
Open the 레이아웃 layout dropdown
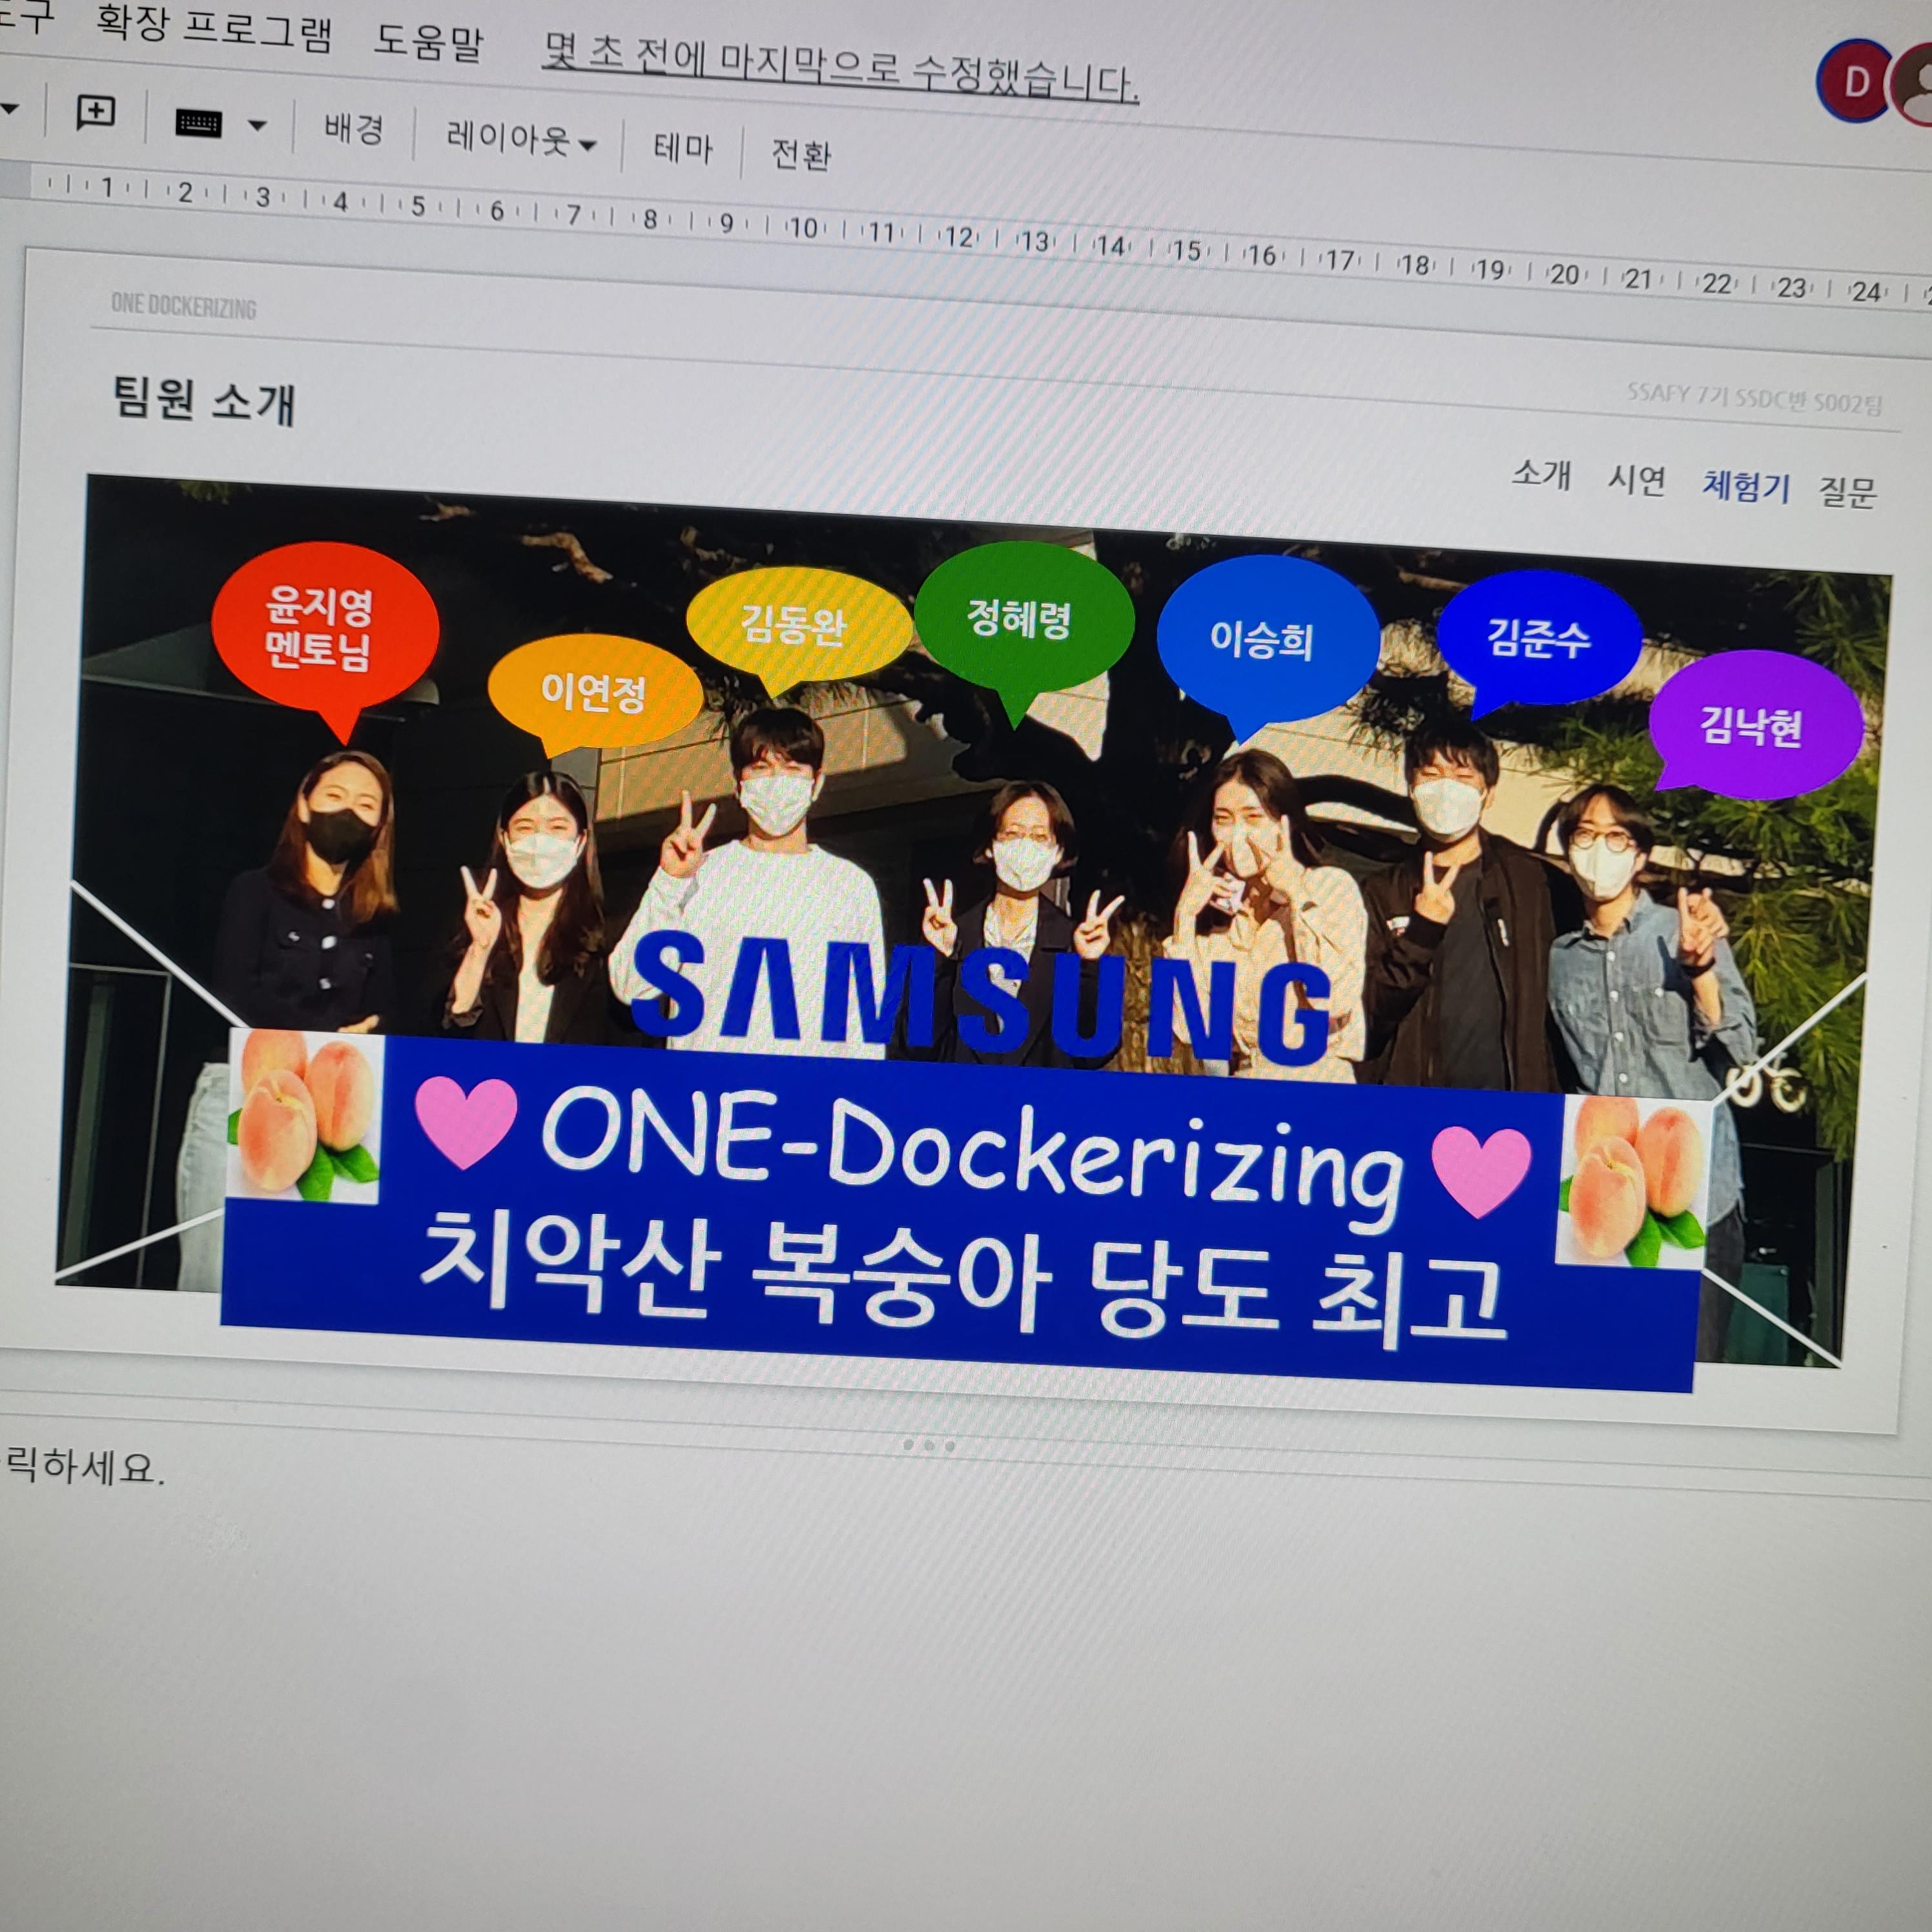pyautogui.click(x=520, y=140)
